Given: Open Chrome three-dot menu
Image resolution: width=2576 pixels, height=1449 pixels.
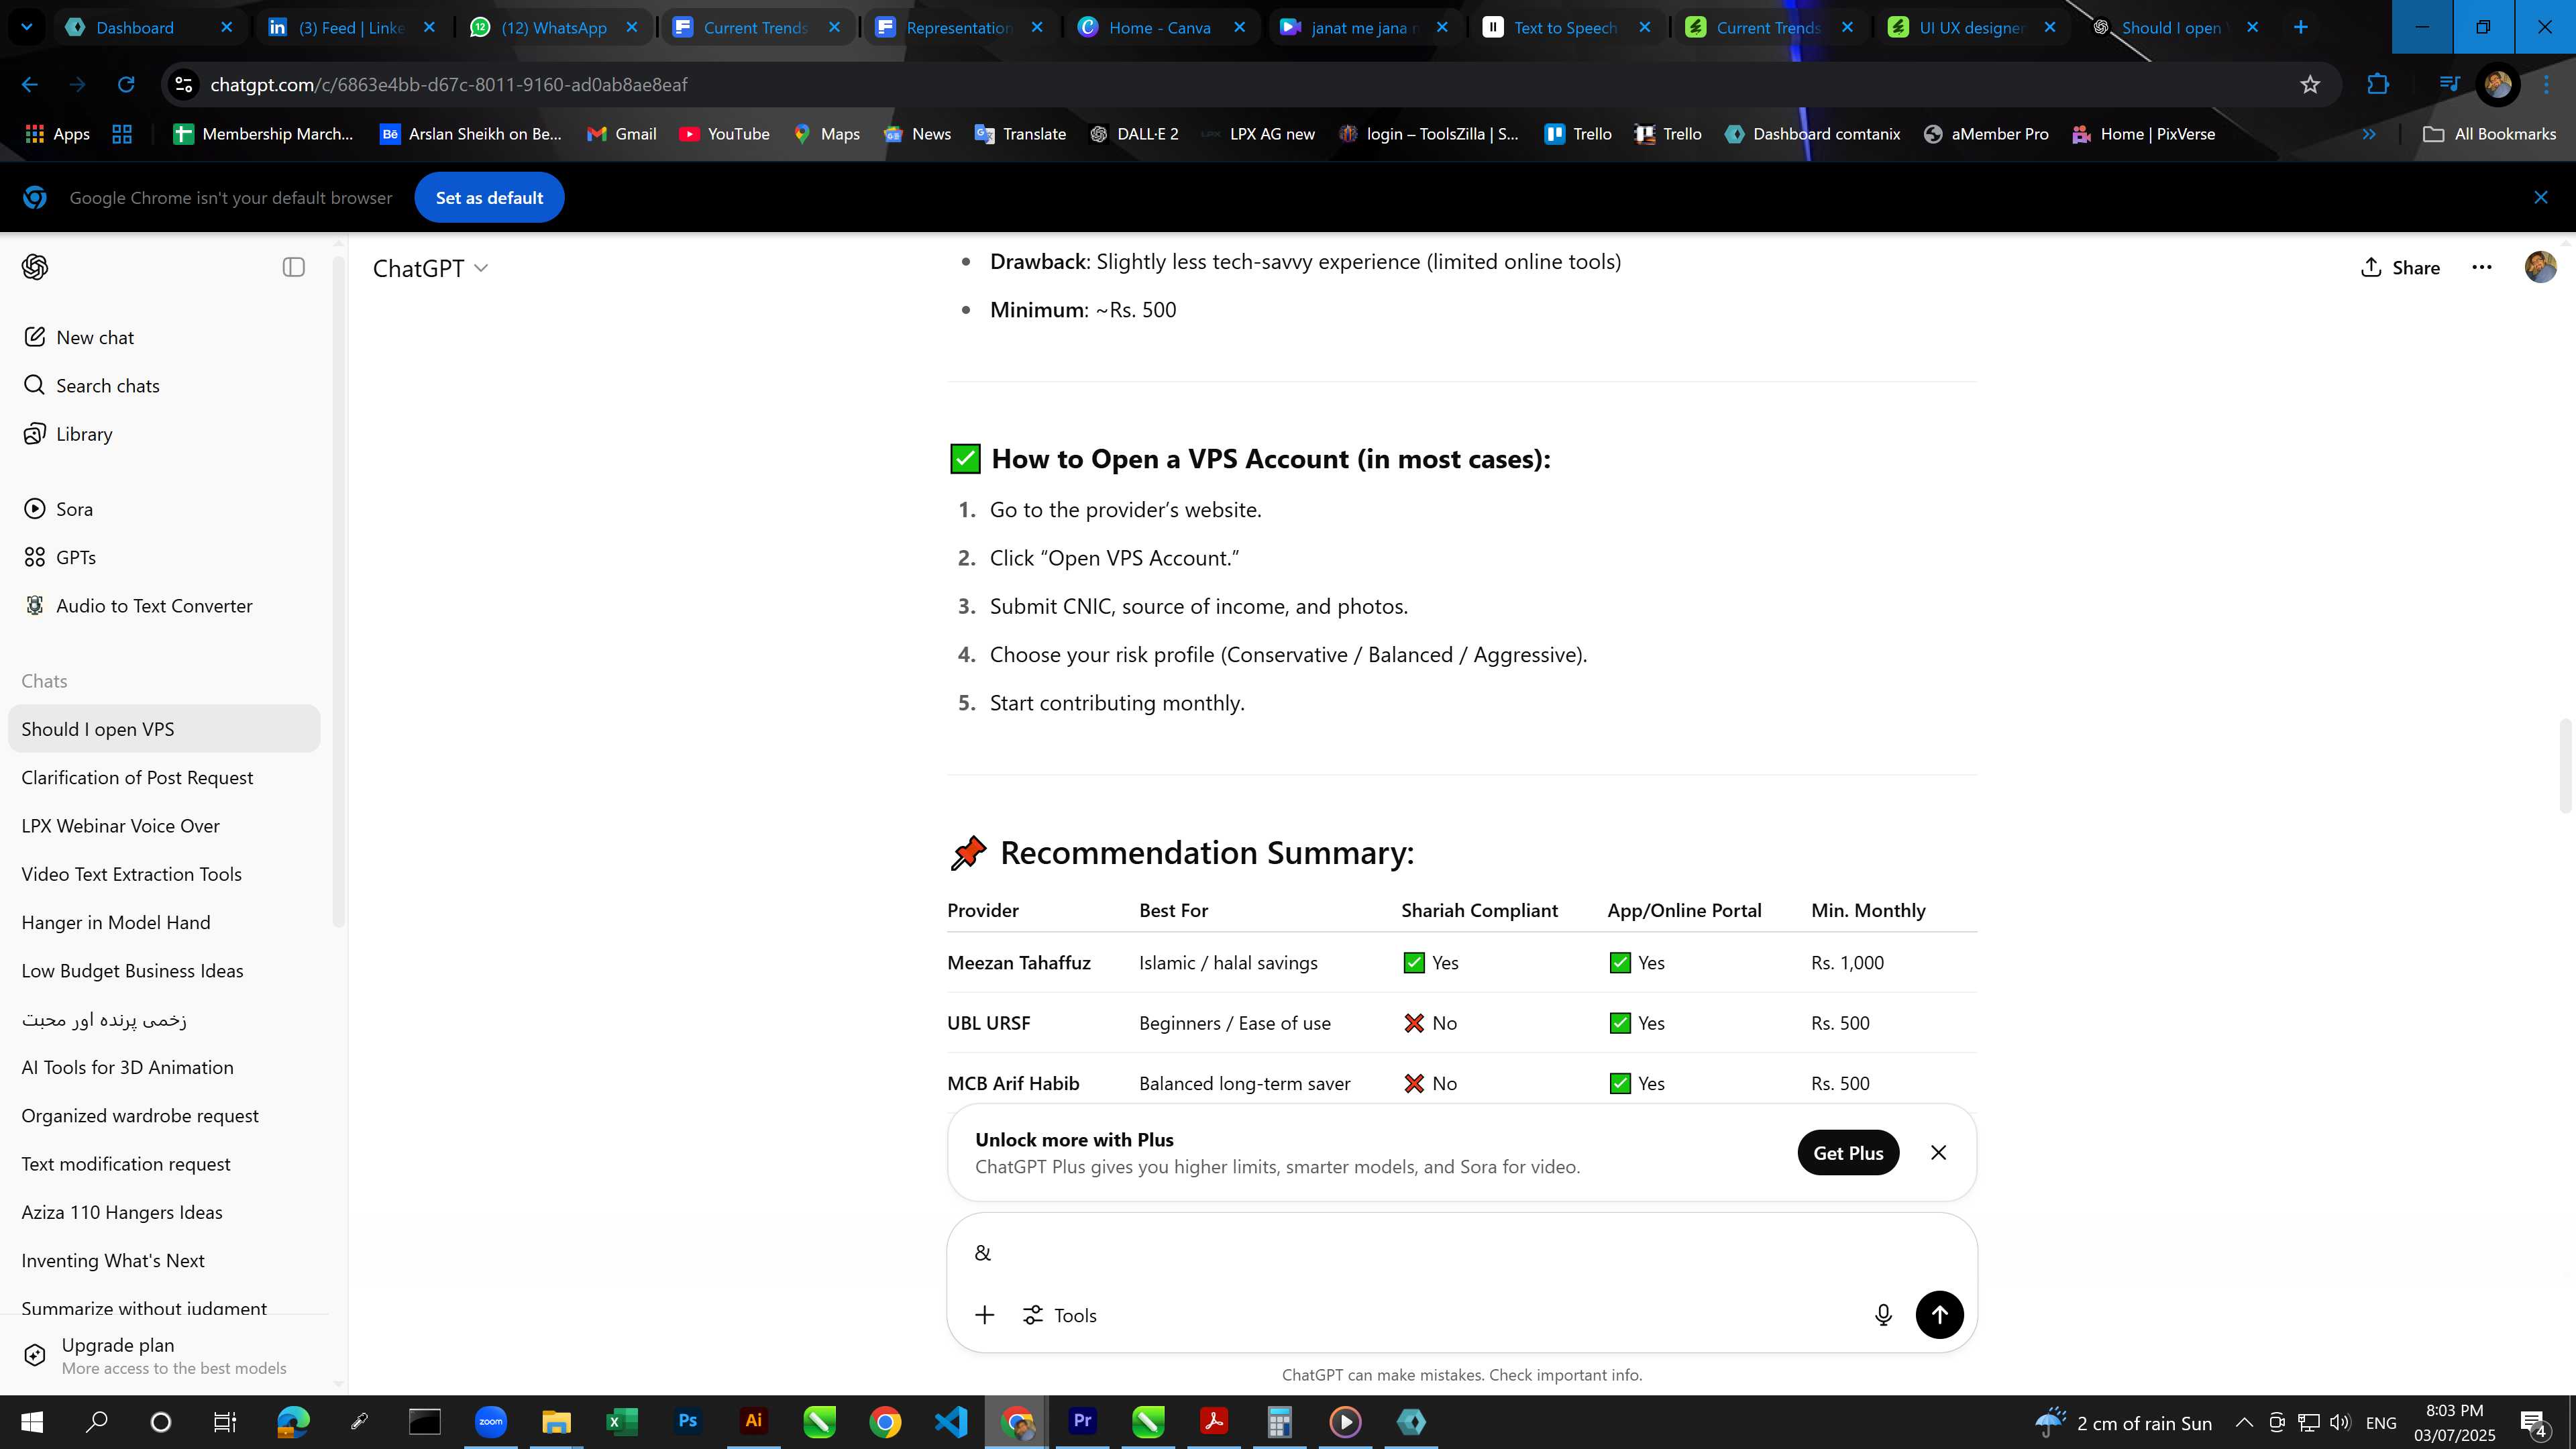Looking at the screenshot, I should tap(2546, 85).
